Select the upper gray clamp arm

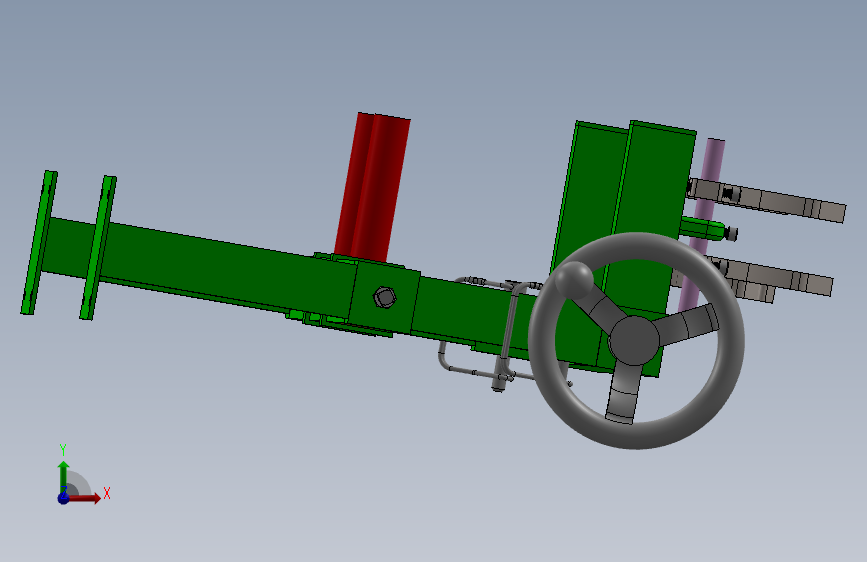(766, 200)
